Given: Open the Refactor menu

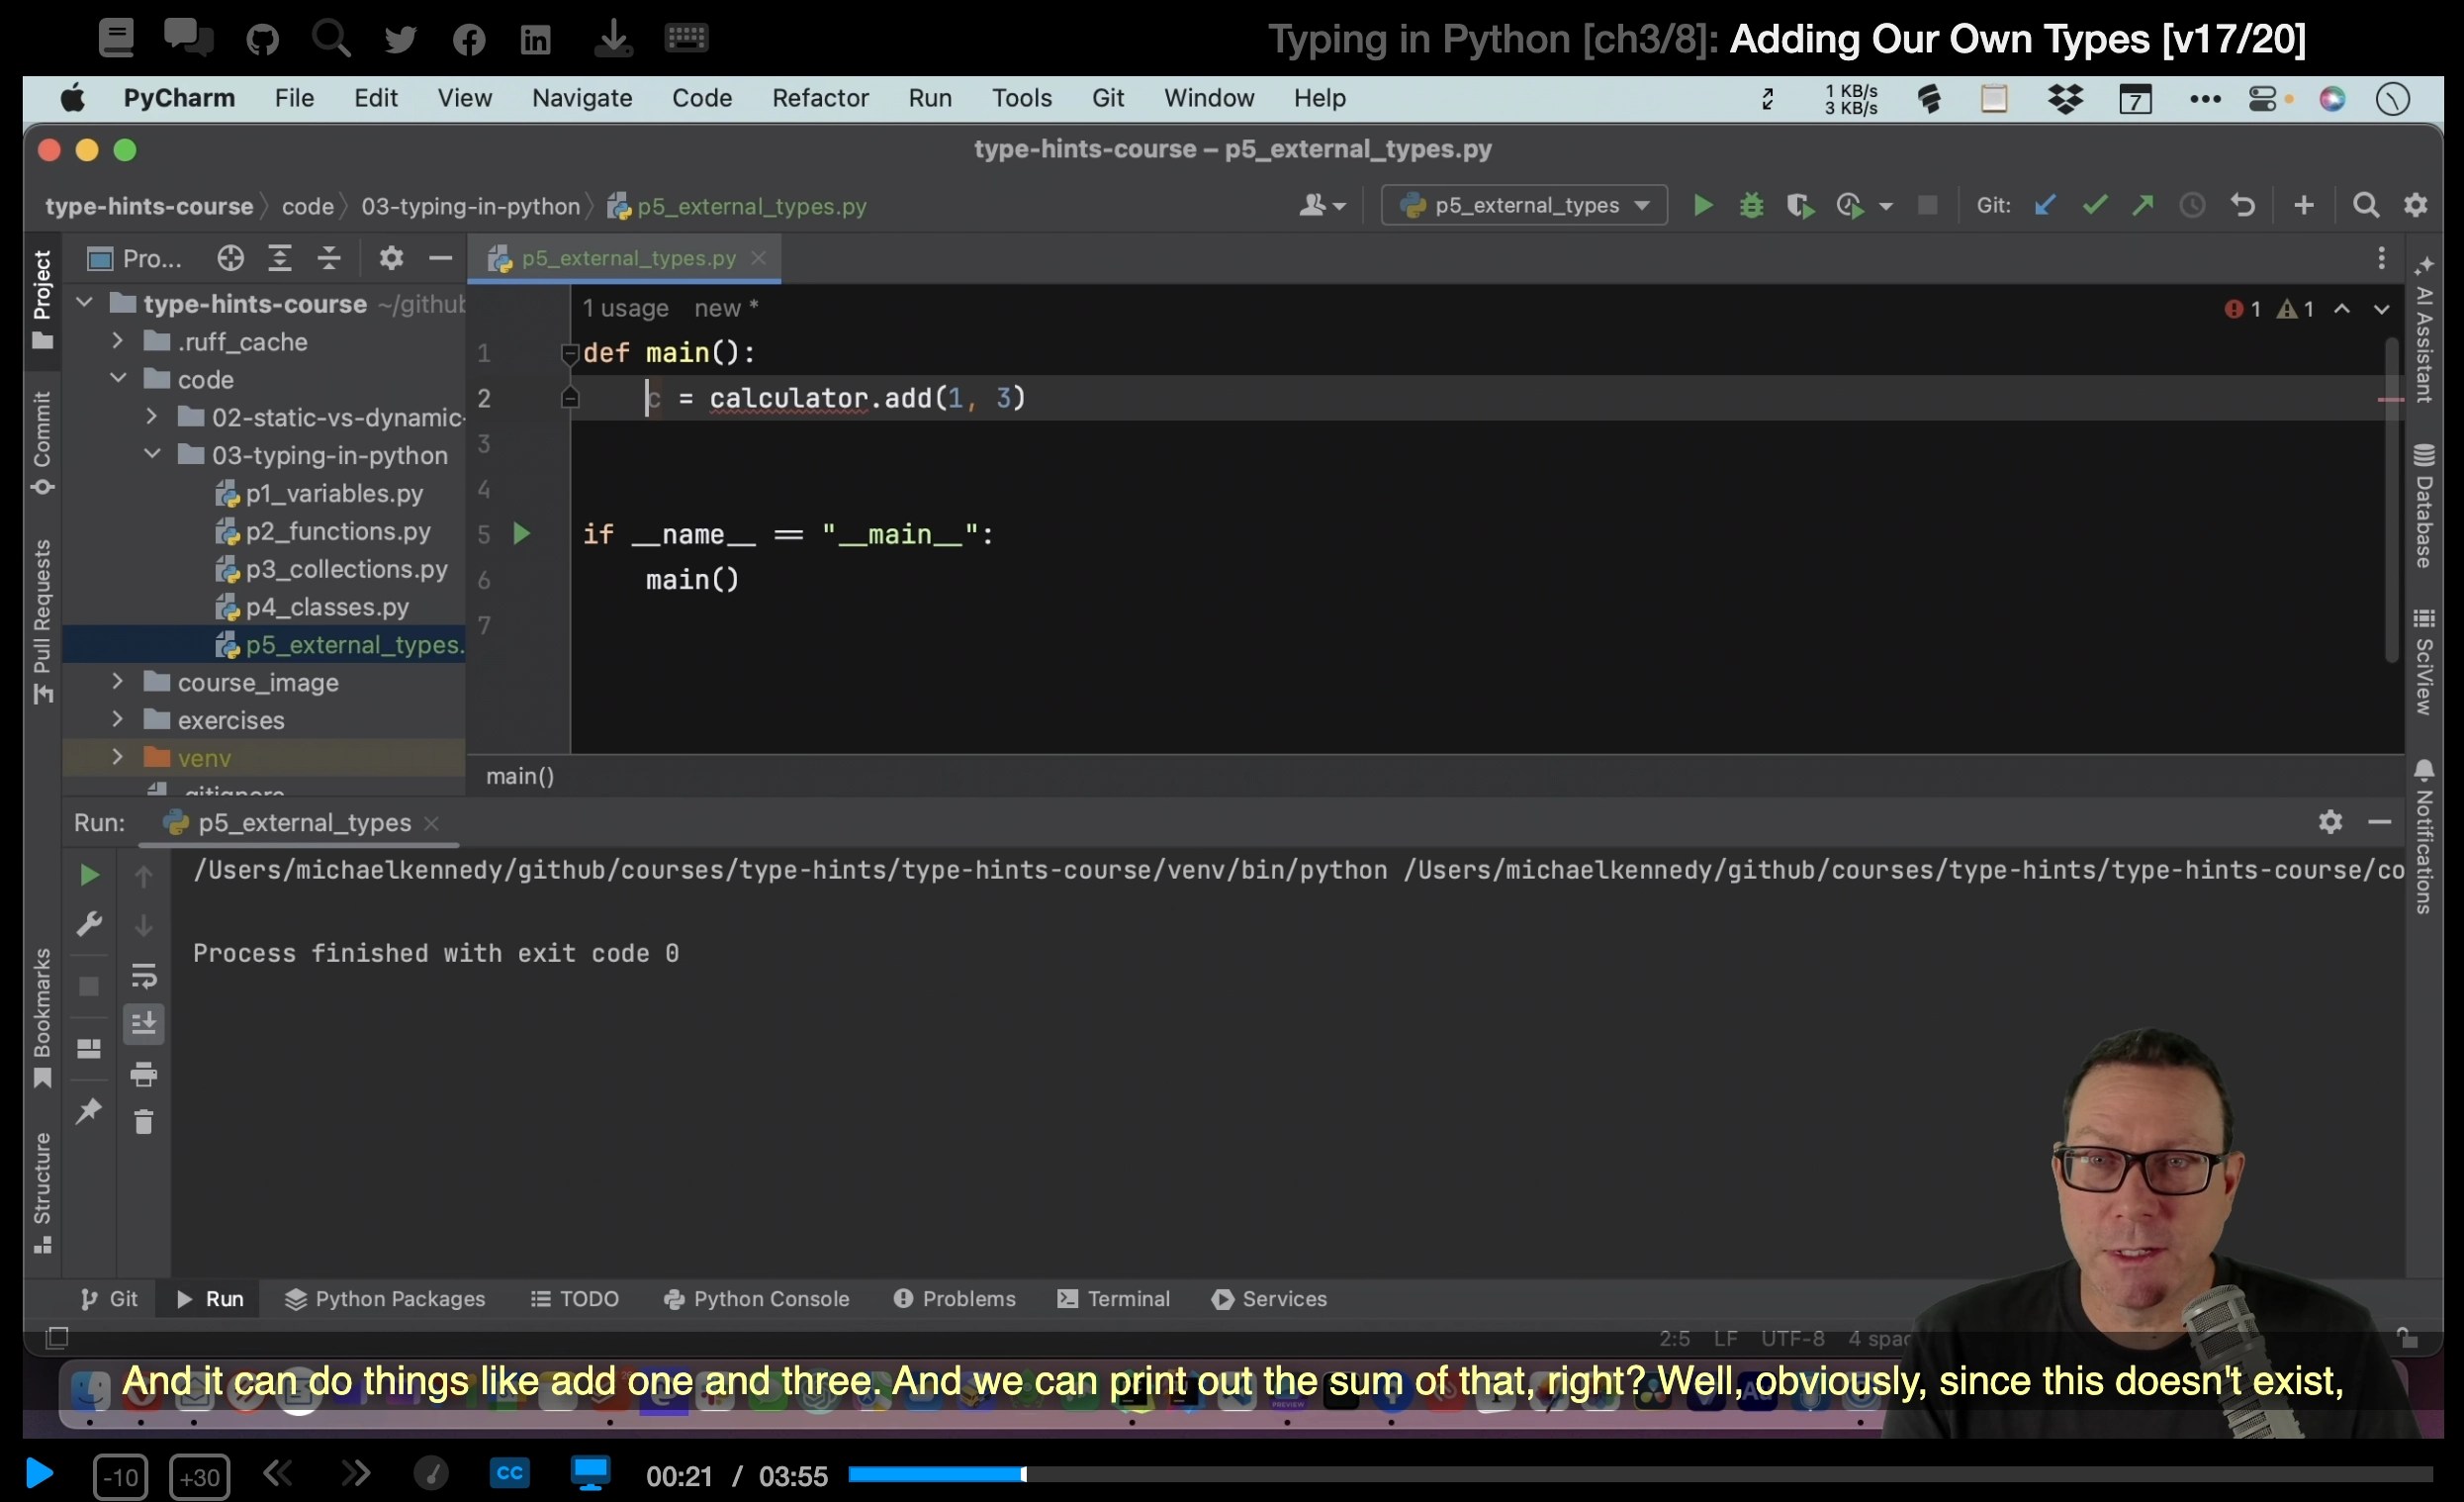Looking at the screenshot, I should click(x=819, y=98).
